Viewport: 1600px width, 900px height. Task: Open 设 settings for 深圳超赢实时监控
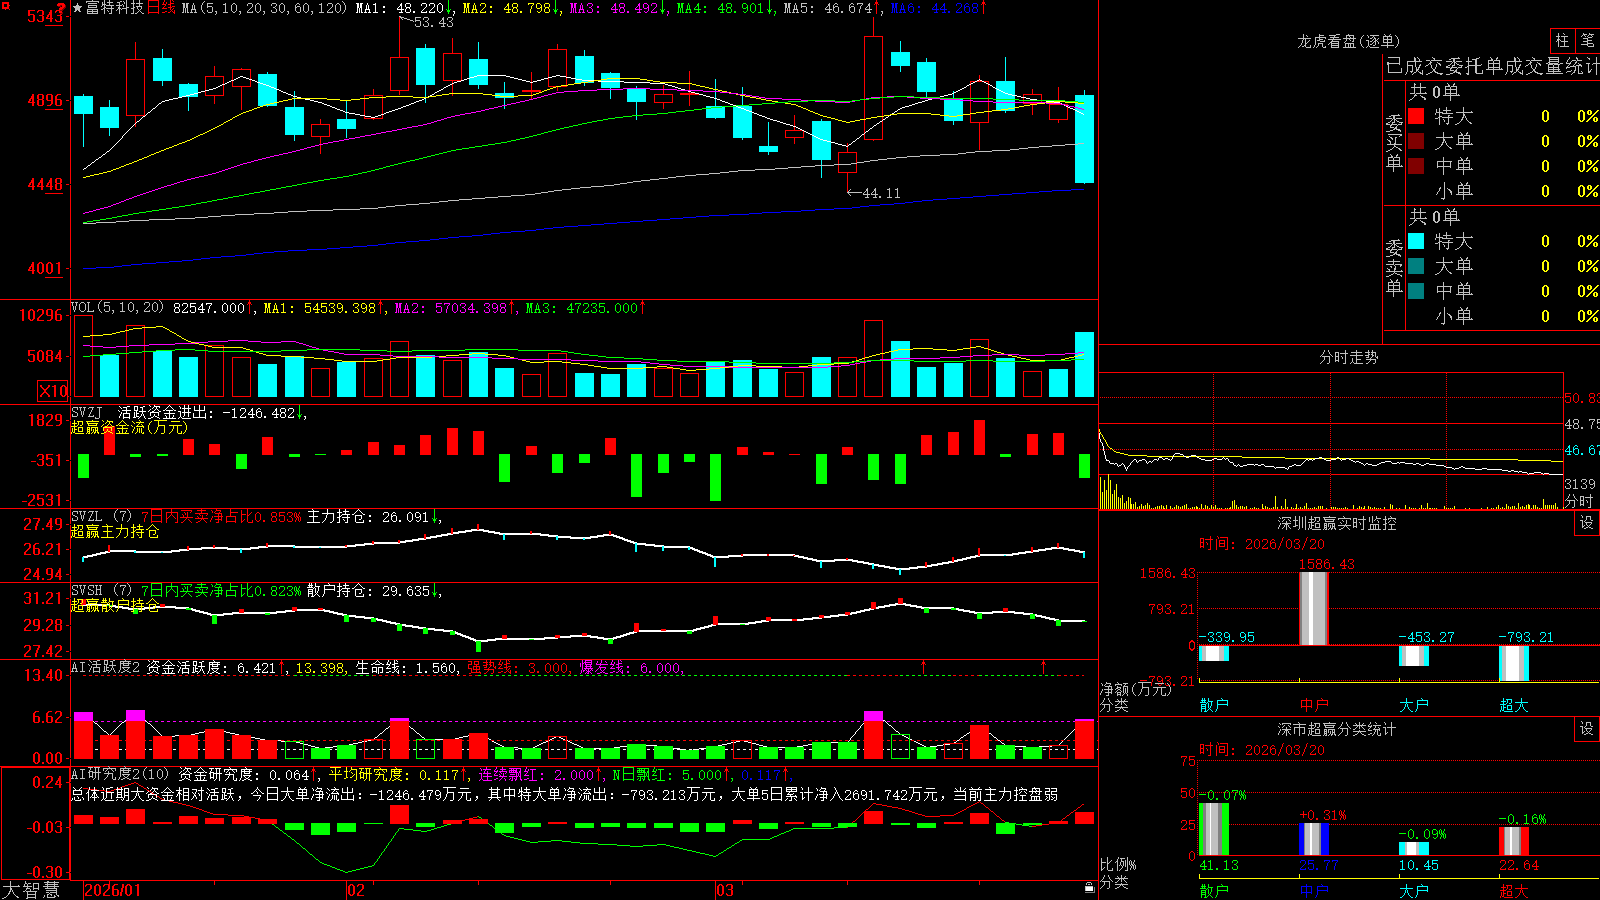(x=1587, y=523)
